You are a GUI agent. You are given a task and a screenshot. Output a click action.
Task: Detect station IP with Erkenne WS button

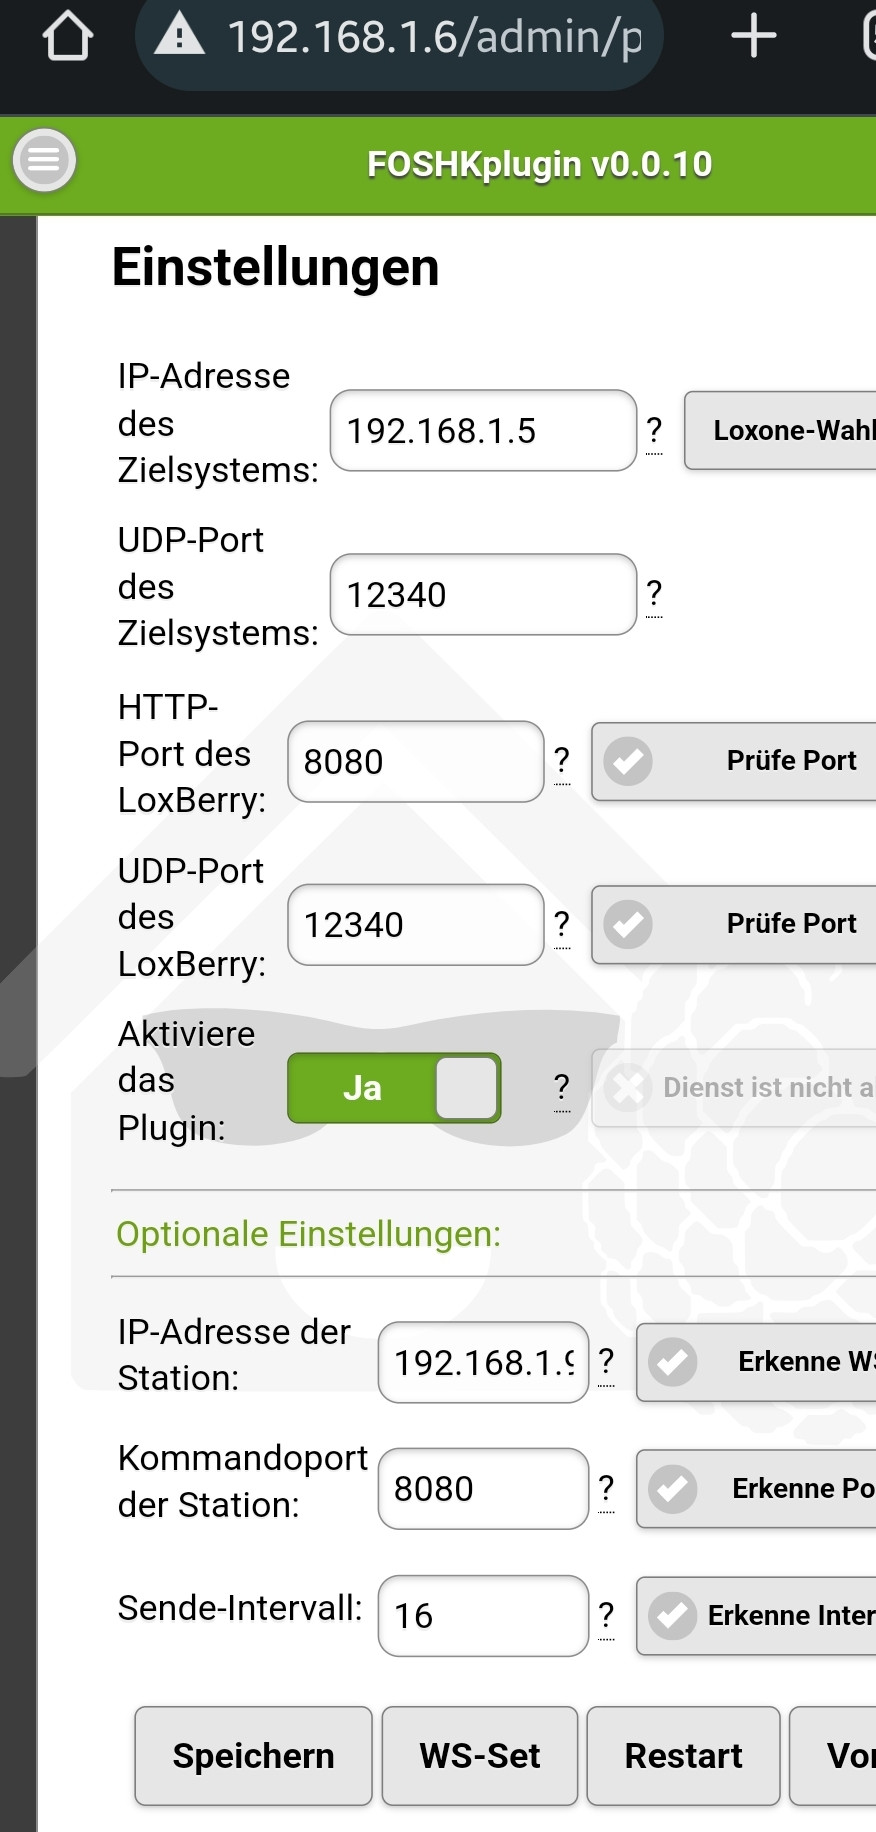coord(760,1362)
